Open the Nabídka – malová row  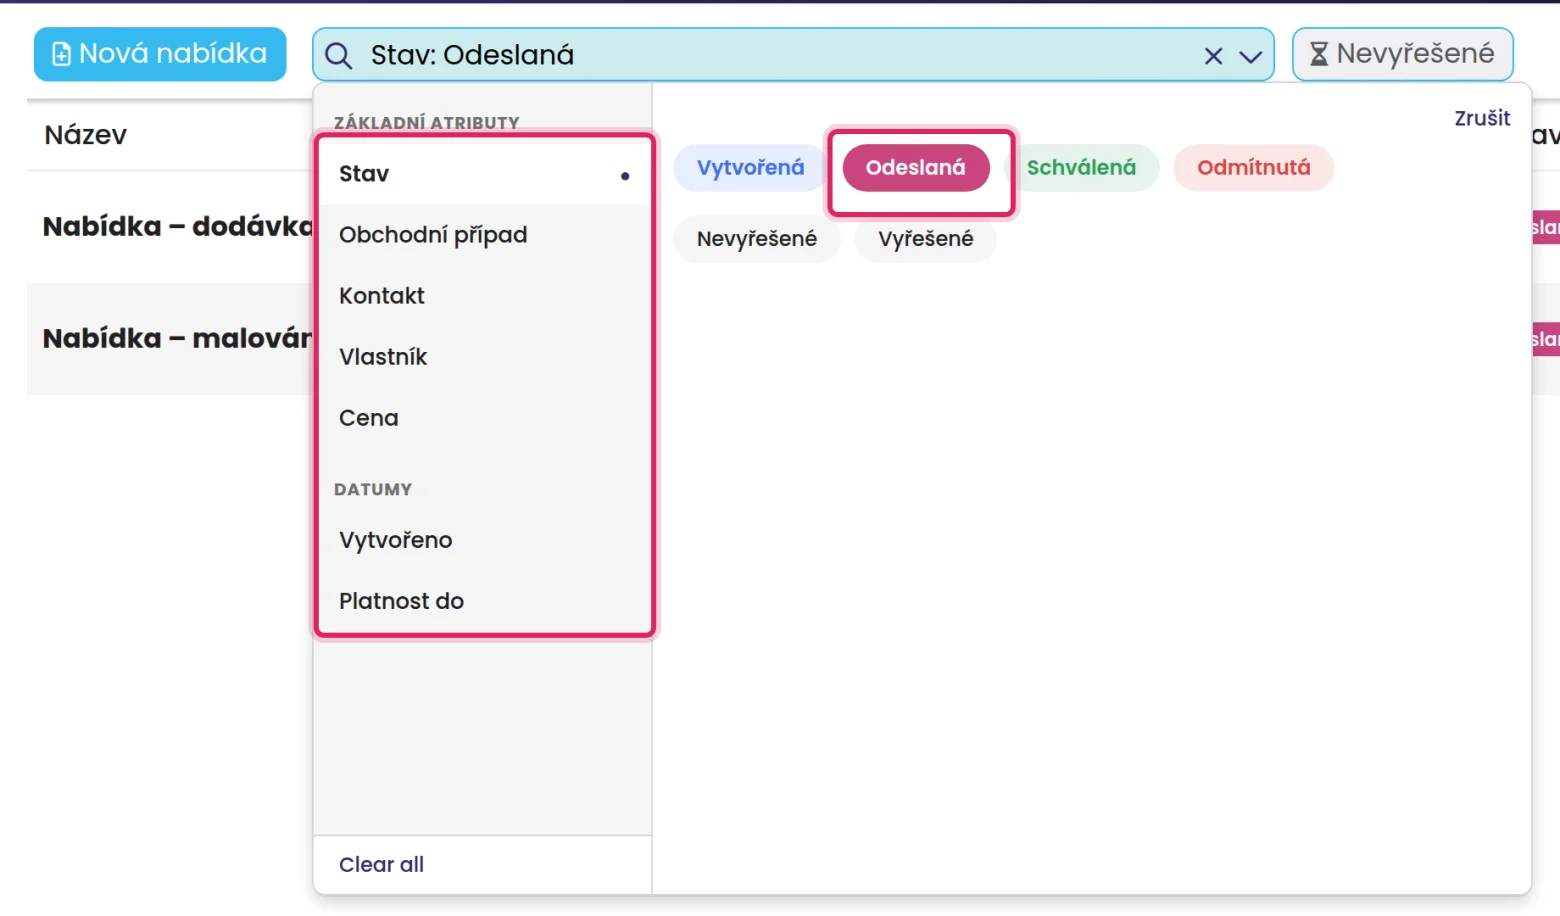tap(170, 339)
